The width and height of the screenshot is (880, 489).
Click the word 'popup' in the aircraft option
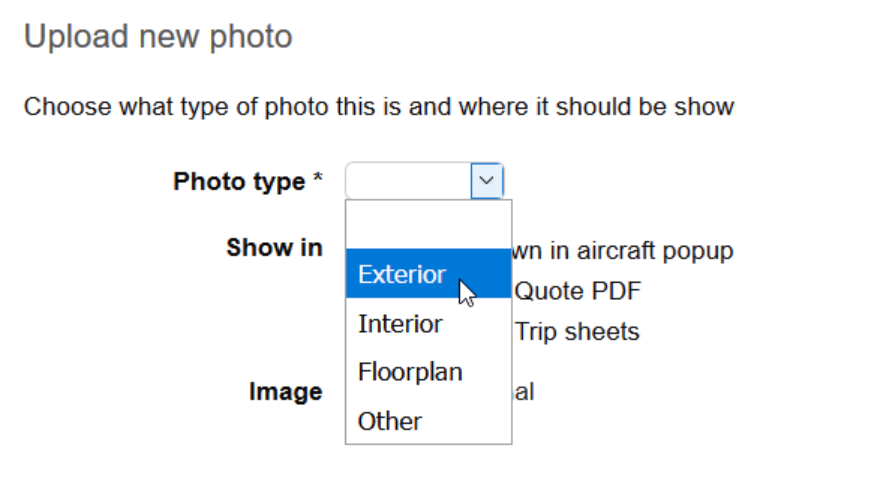(698, 251)
